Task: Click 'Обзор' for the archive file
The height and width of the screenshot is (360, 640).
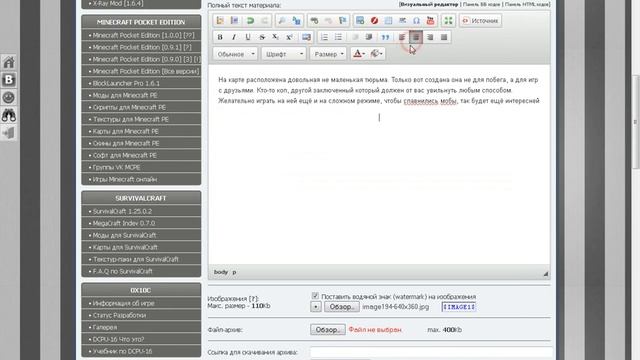Action: (x=328, y=329)
